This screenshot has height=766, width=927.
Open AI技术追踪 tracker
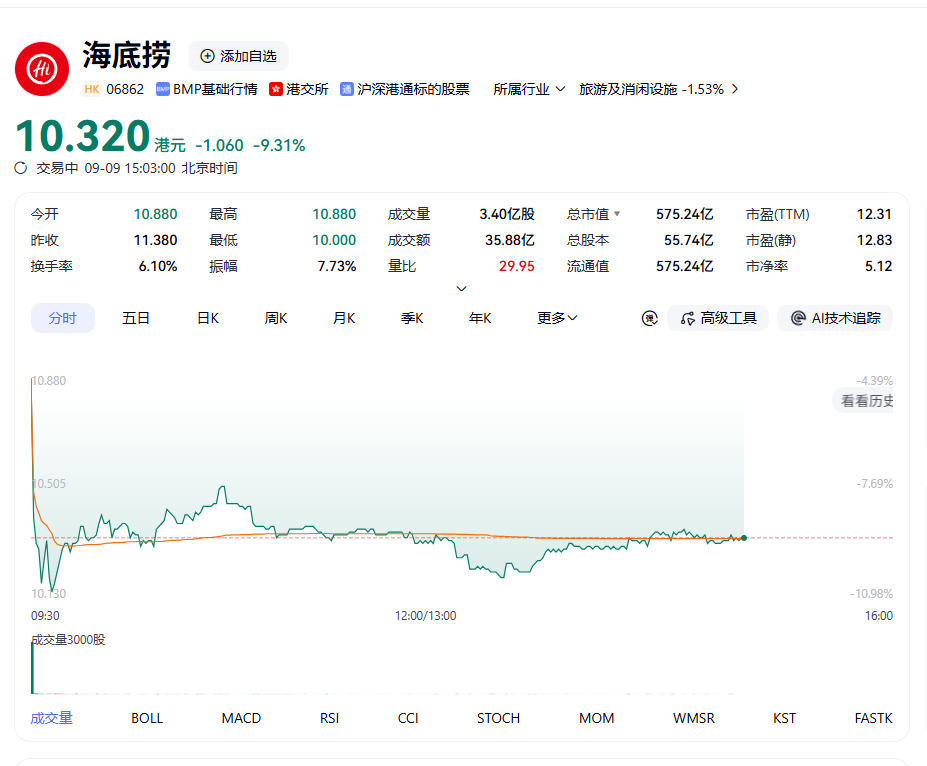tap(835, 318)
